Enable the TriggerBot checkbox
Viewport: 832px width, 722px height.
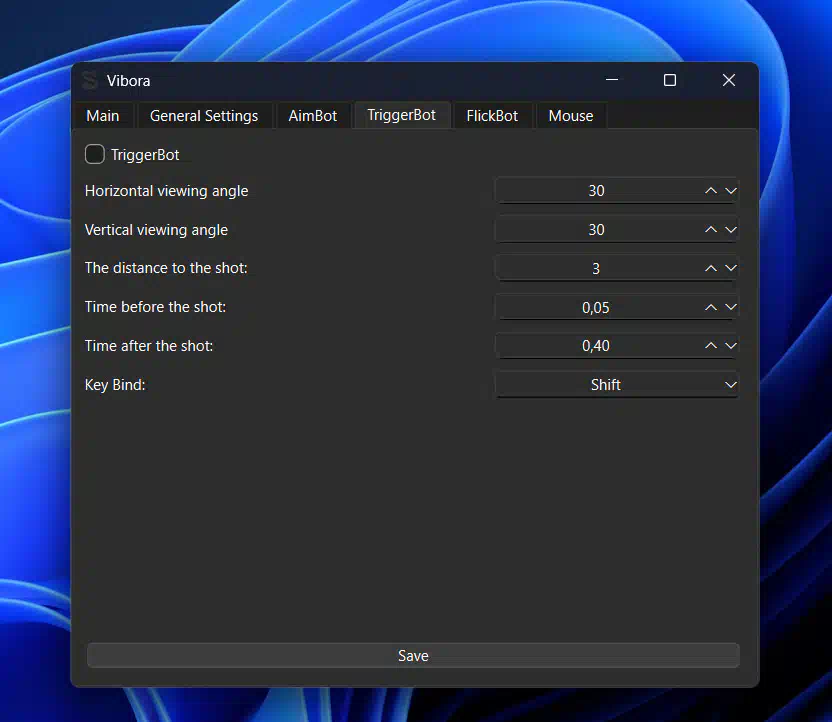click(94, 154)
